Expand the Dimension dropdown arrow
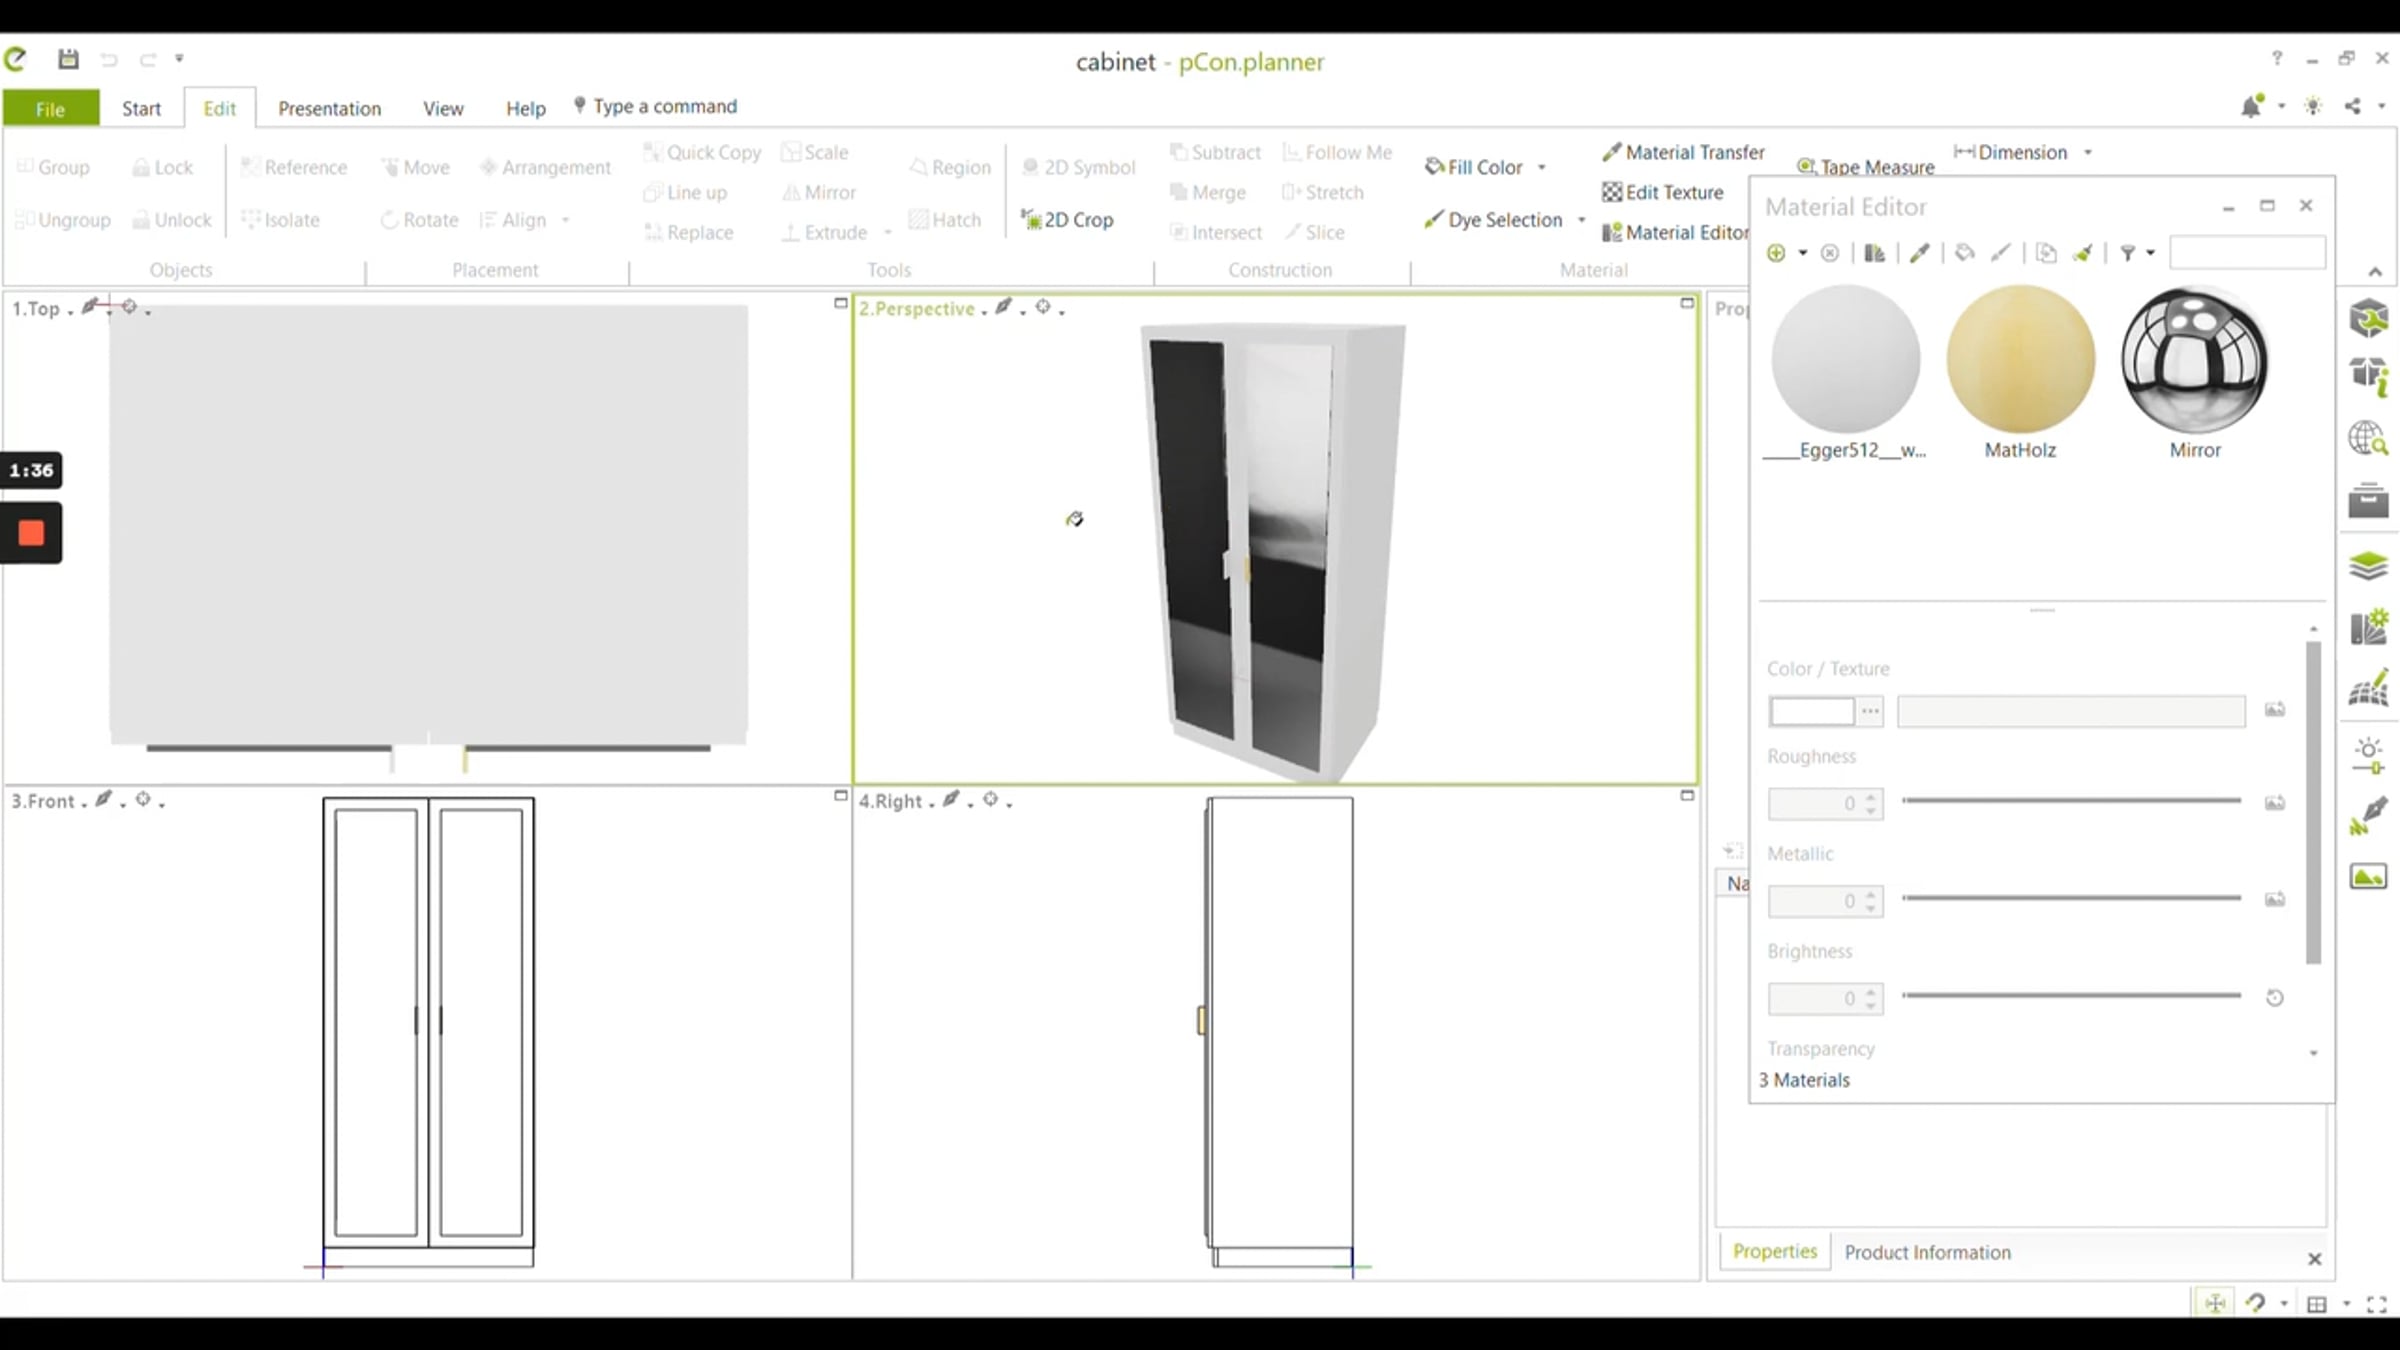 (x=2088, y=152)
